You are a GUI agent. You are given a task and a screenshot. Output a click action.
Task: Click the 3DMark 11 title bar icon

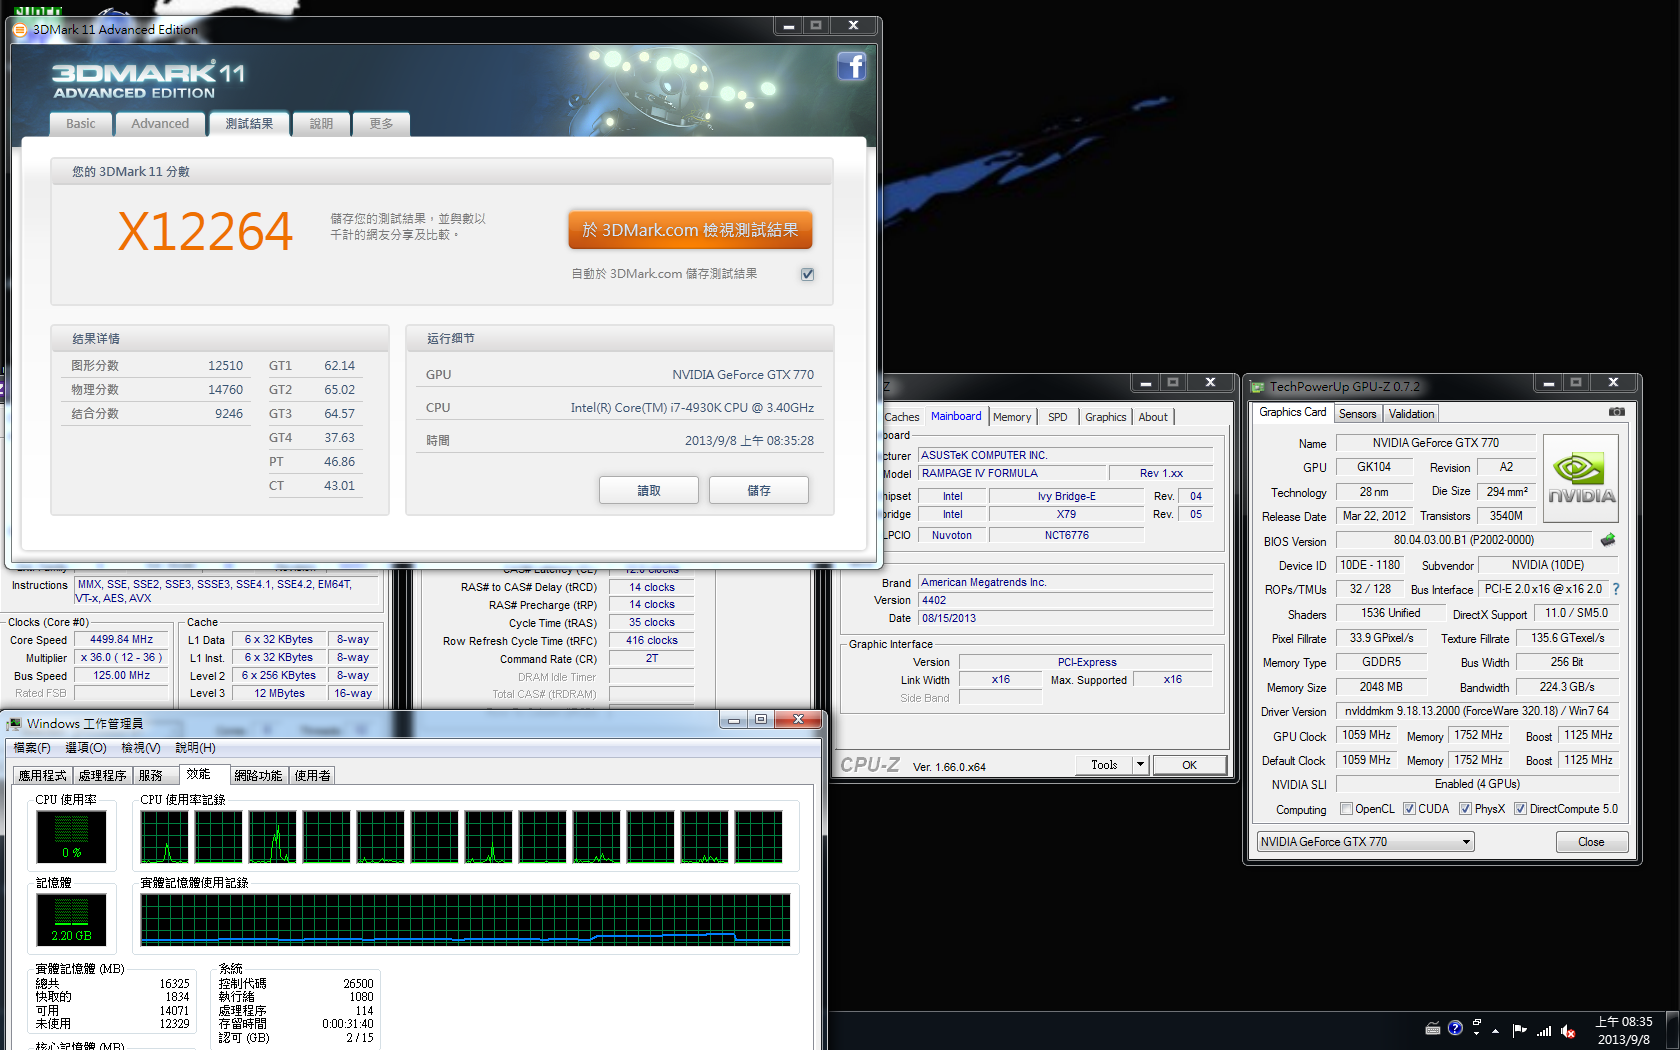pos(20,30)
